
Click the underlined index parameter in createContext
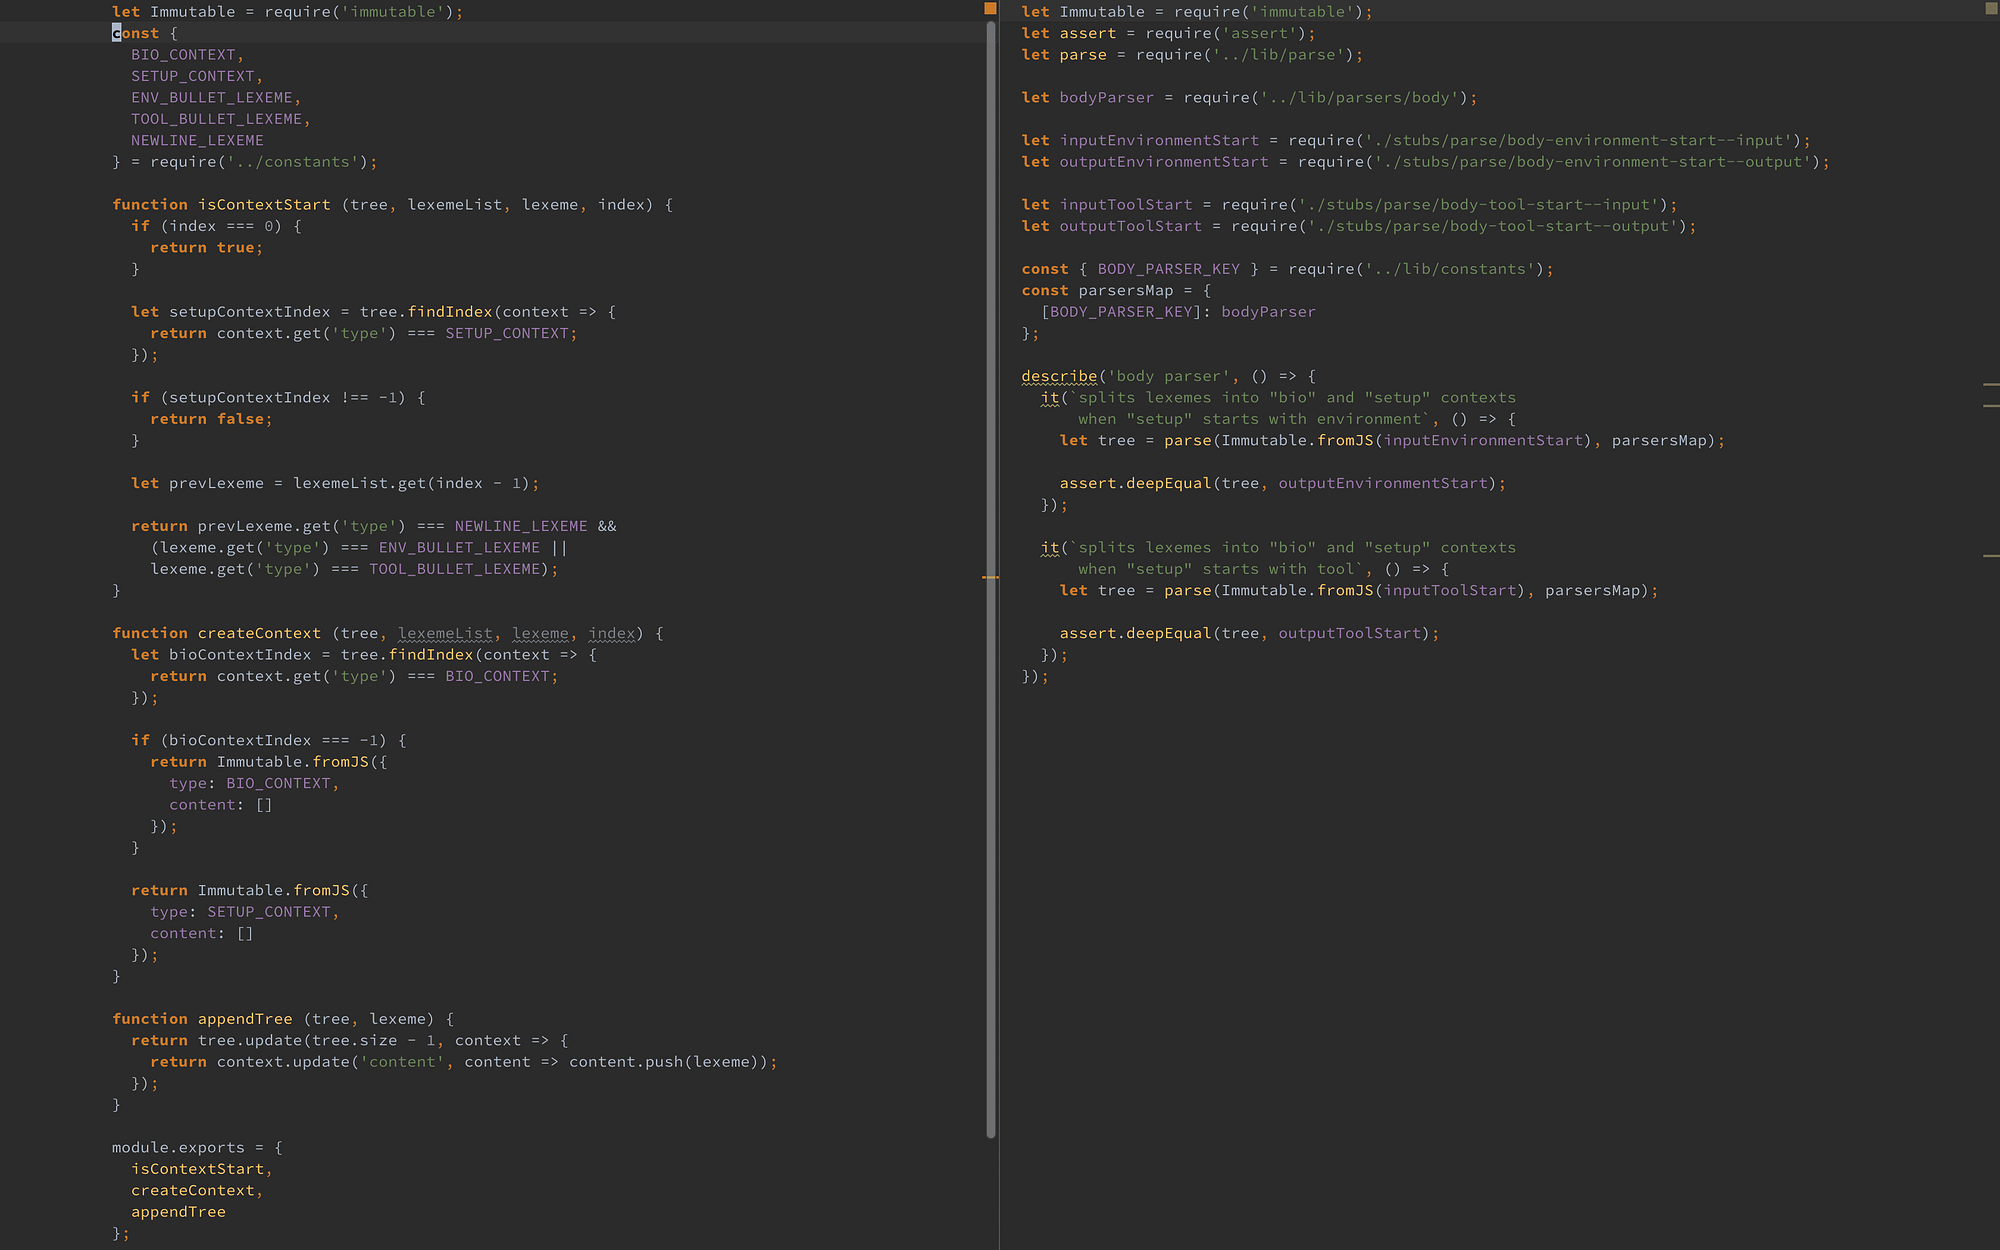(611, 633)
